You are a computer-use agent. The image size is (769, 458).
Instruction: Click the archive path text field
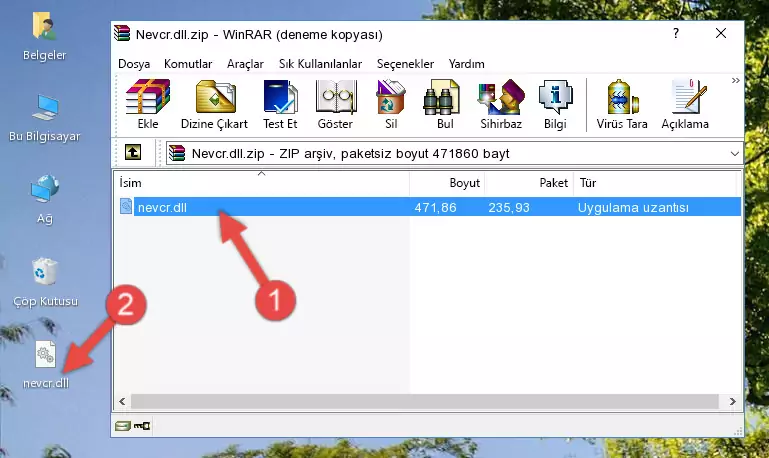[454, 153]
